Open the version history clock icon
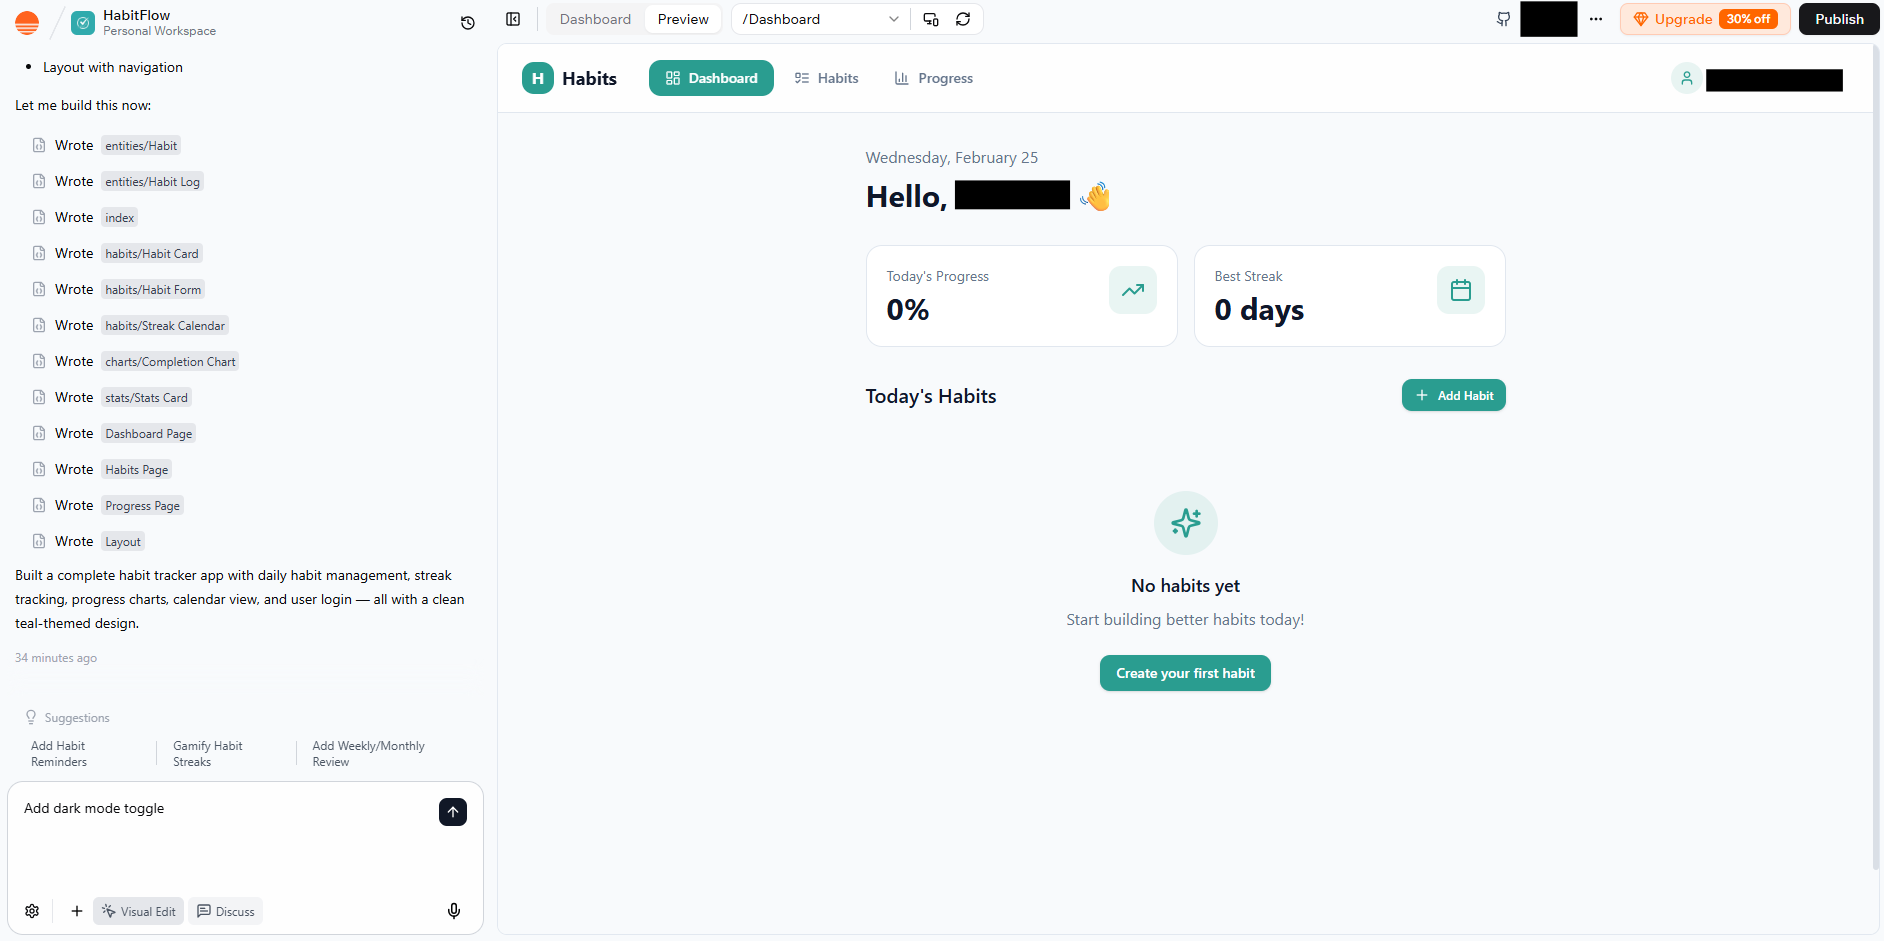This screenshot has width=1884, height=941. (467, 23)
